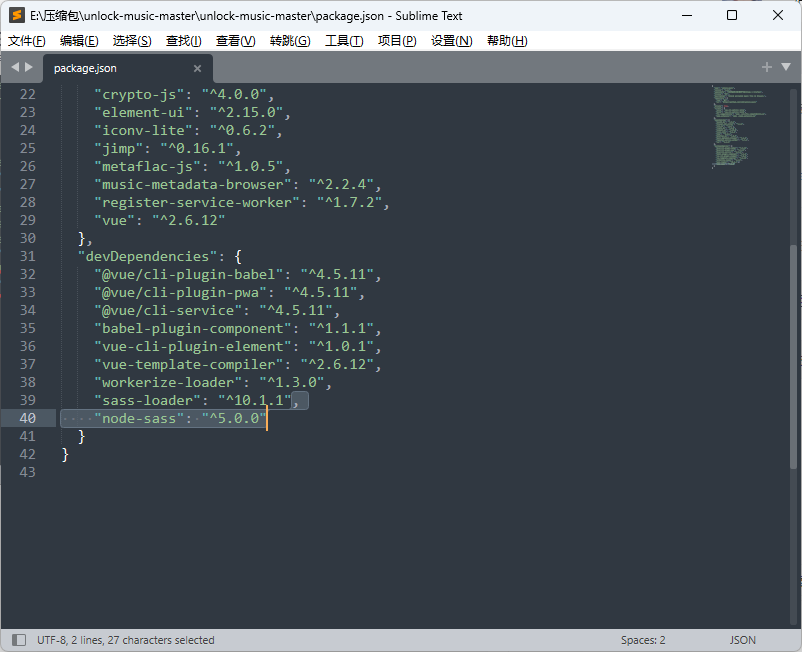This screenshot has height=652, width=802.
Task: Place cursor on "iconv-lite" key
Action: coord(143,130)
